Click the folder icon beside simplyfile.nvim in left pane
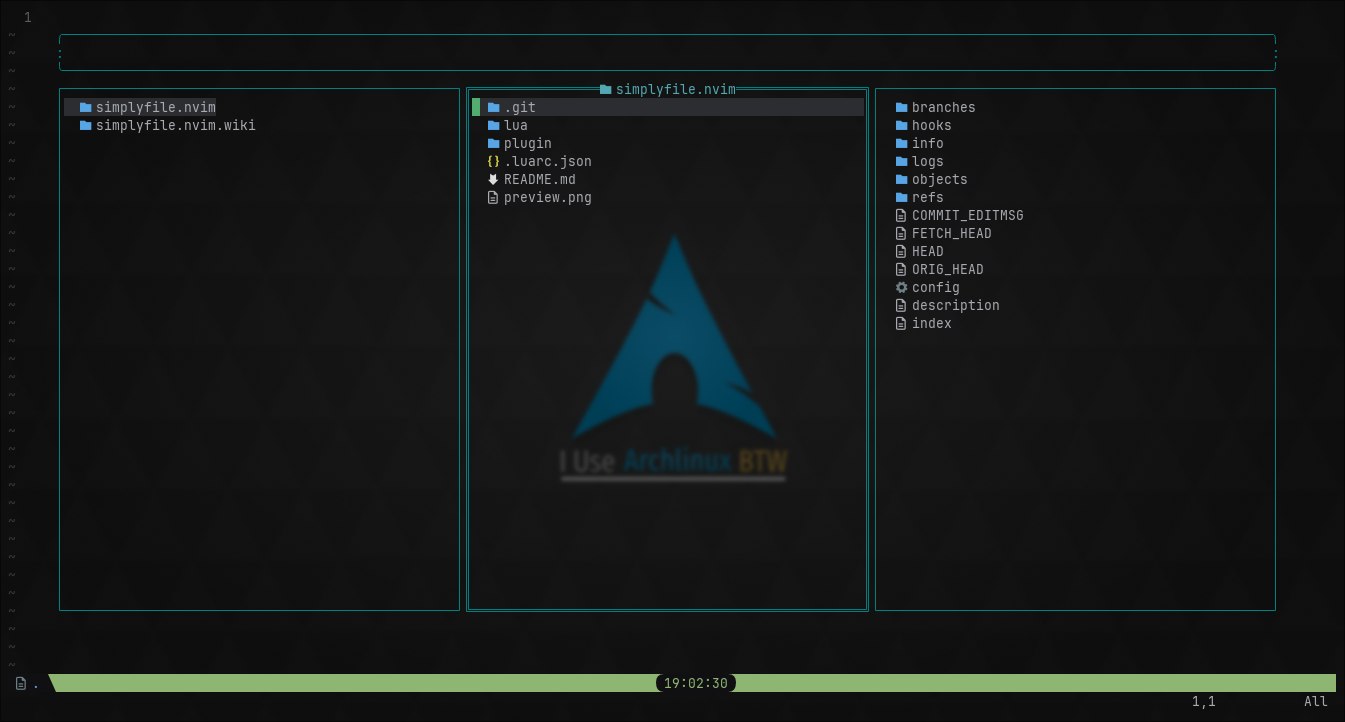 coord(85,107)
